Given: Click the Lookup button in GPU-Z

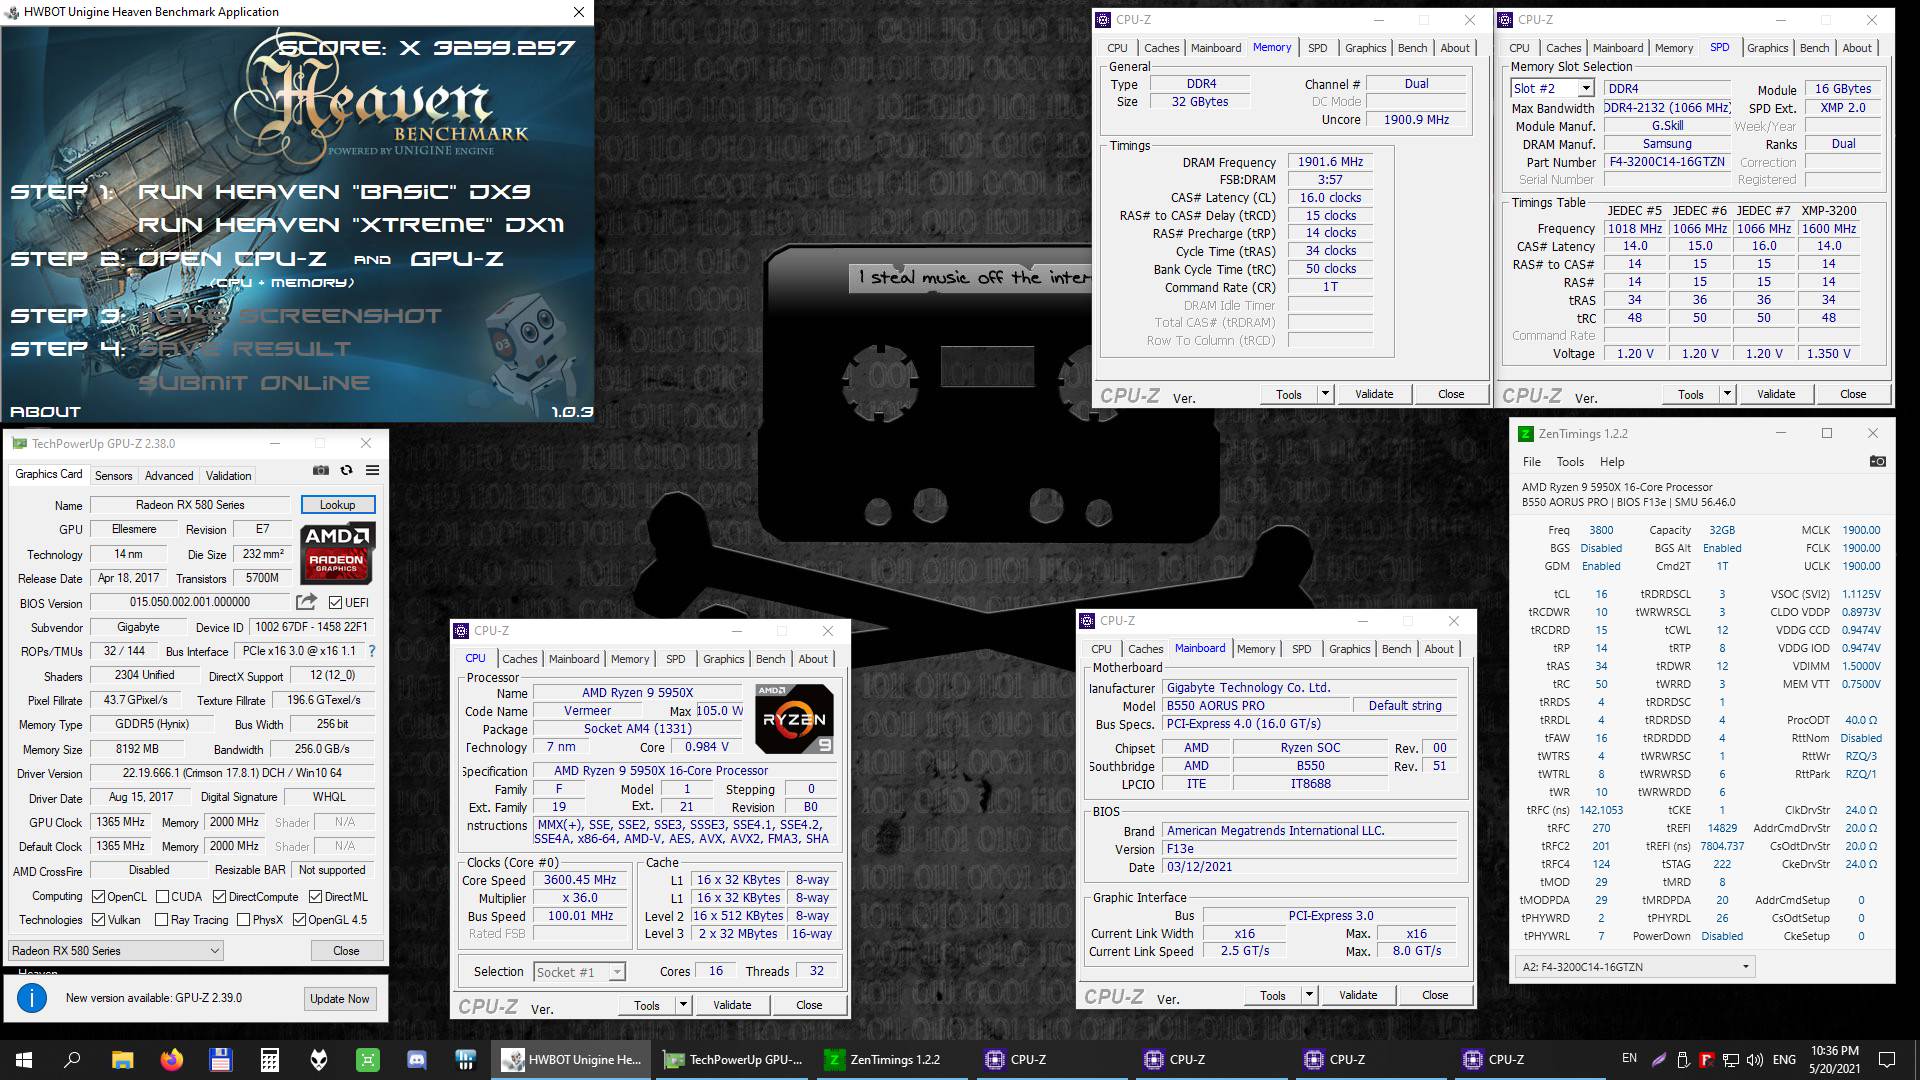Looking at the screenshot, I should 337,505.
